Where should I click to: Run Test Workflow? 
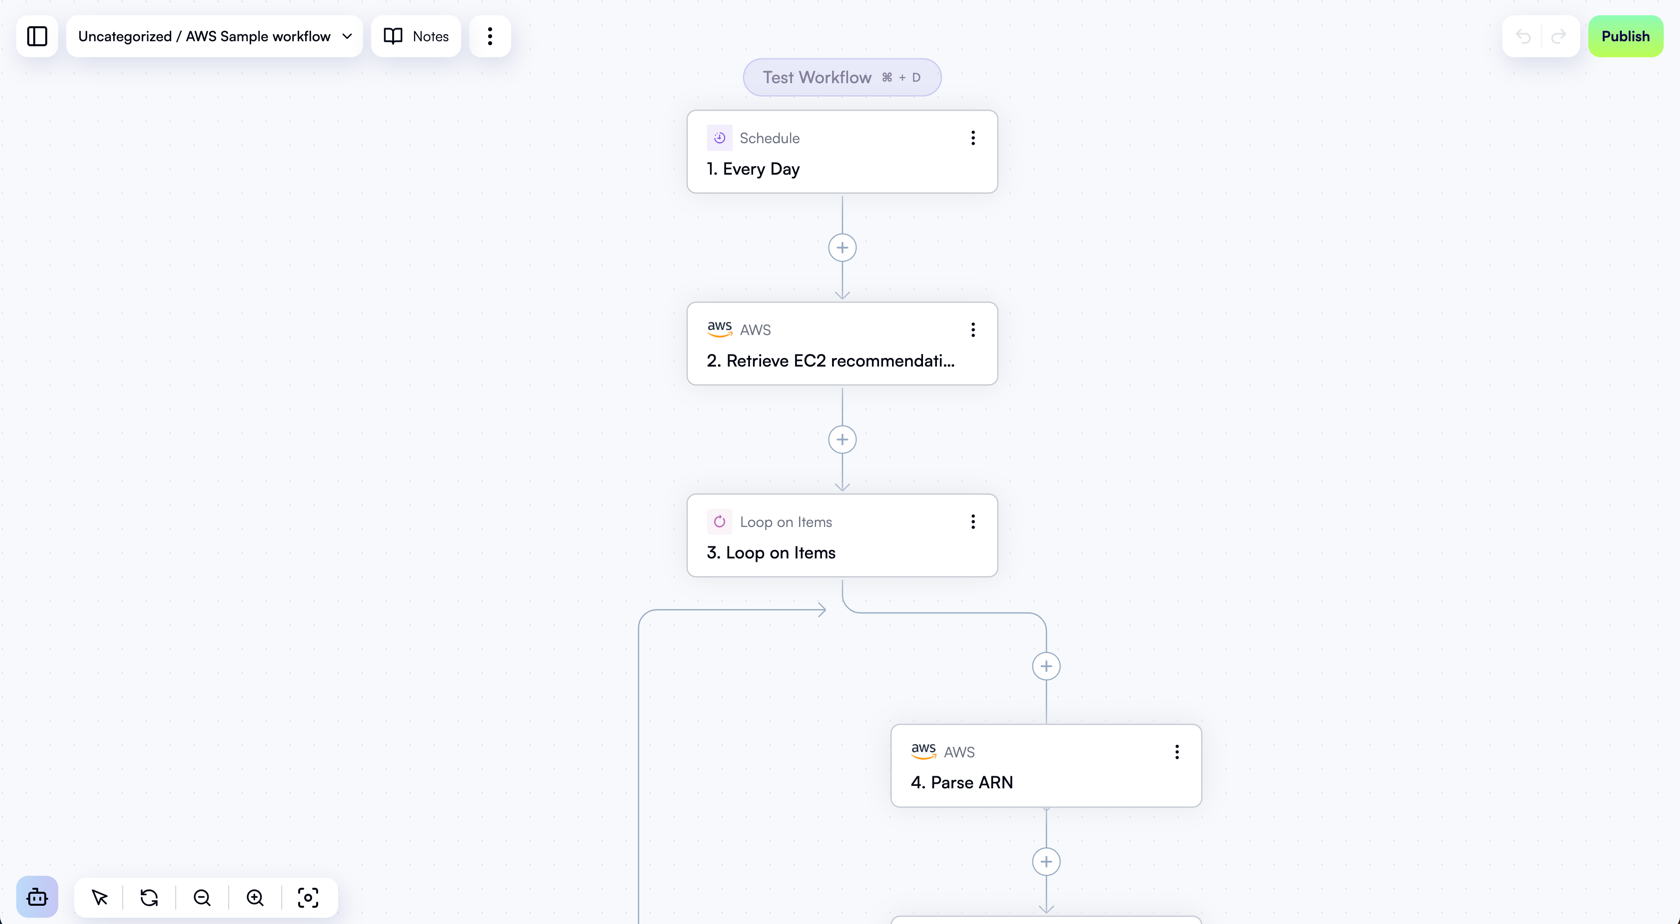pos(842,77)
